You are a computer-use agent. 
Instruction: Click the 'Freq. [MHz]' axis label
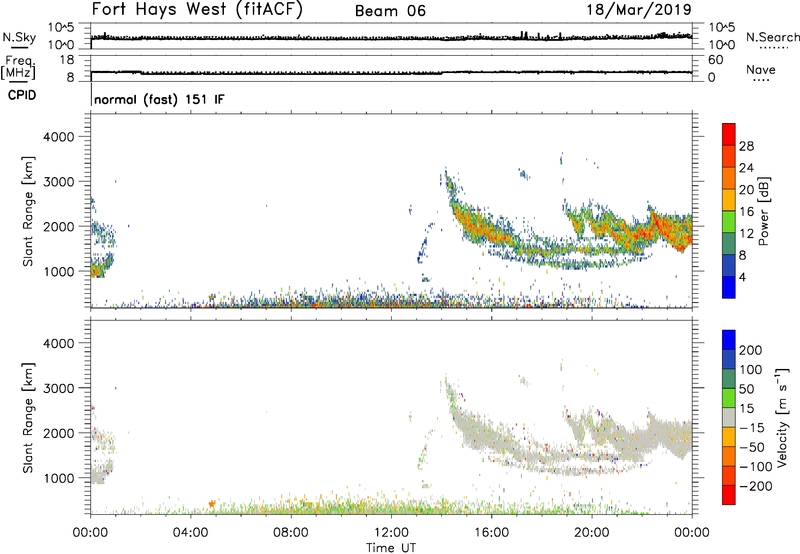tap(18, 68)
